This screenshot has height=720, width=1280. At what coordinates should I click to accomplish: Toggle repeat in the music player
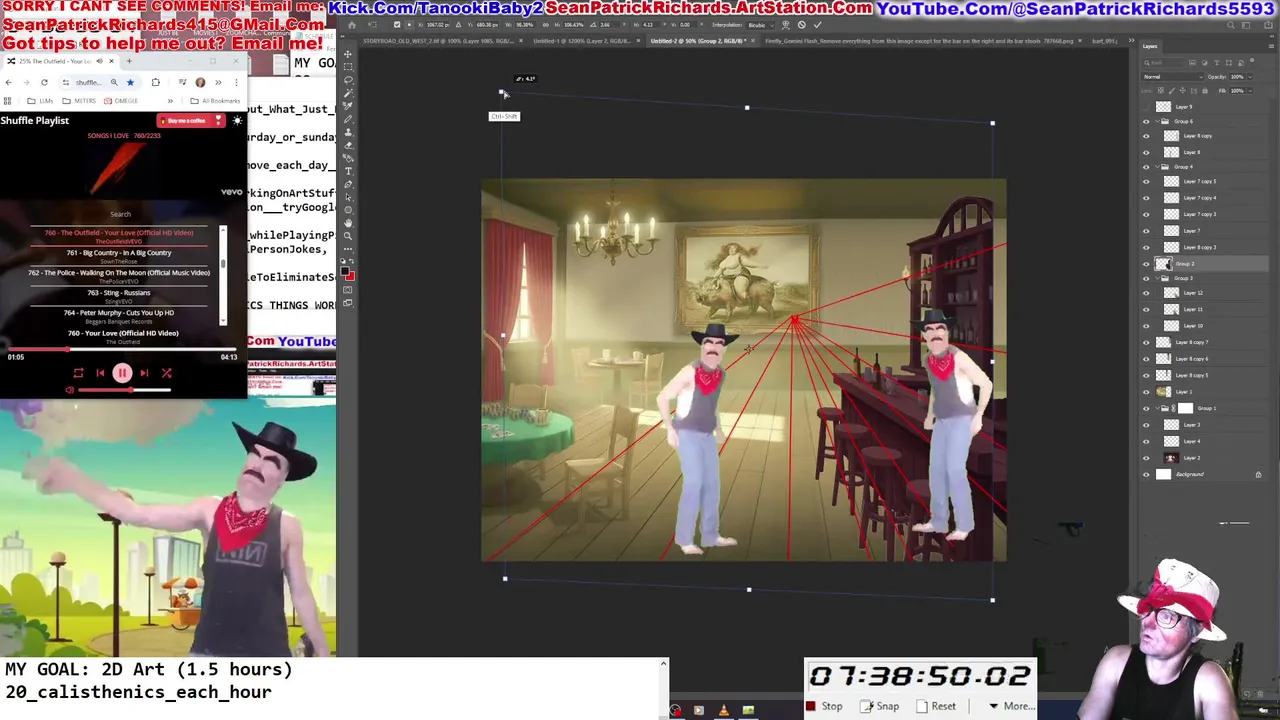(78, 373)
